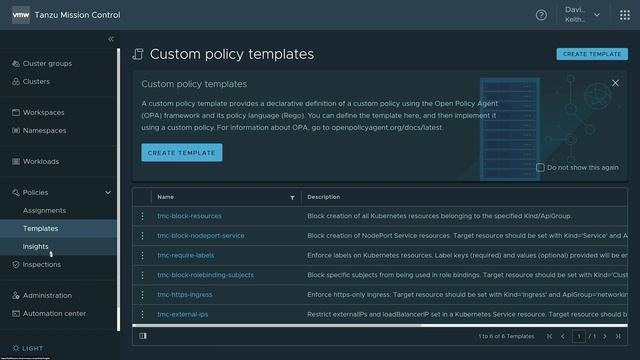Click the Light theme sun icon
The width and height of the screenshot is (640, 360).
[x=16, y=348]
